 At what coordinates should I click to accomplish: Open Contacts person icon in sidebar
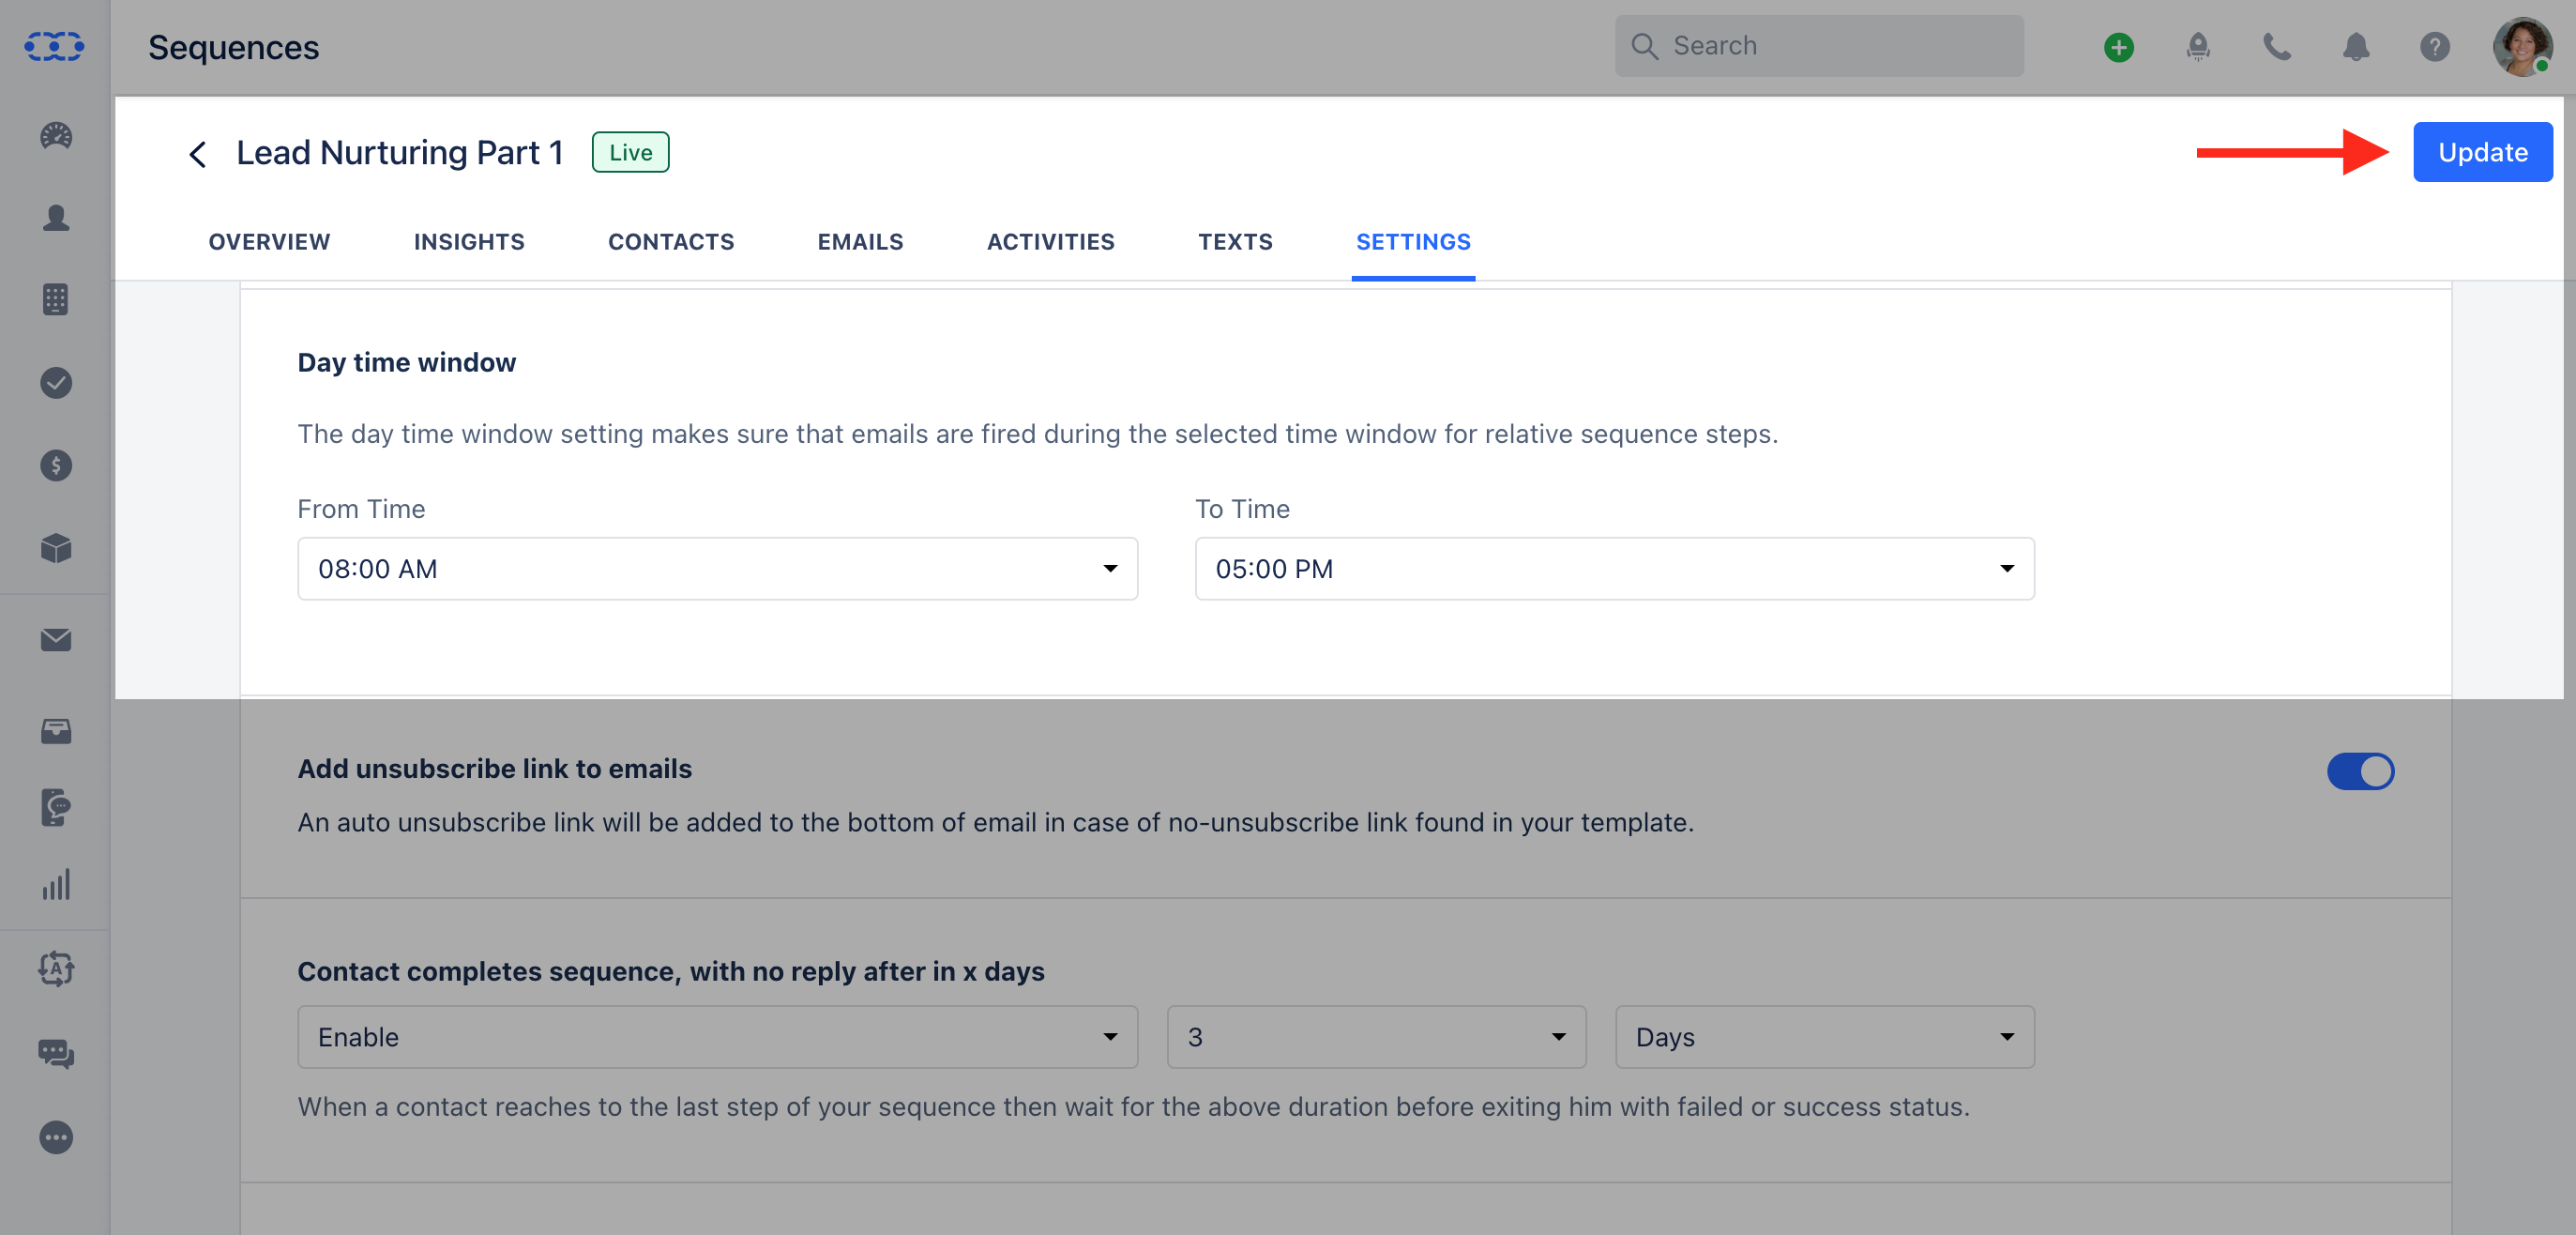click(56, 218)
